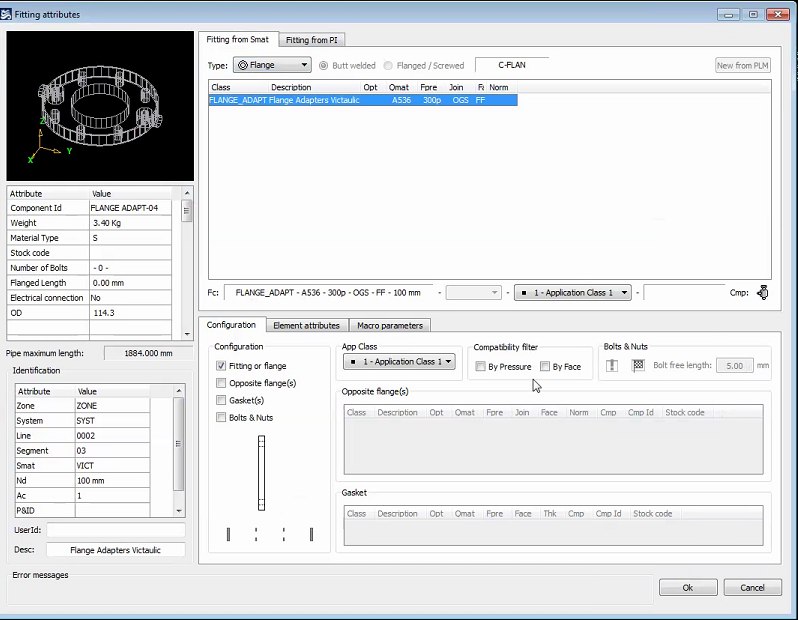
Task: Open the Application Class 1 dropdown beside Fc
Action: (x=573, y=293)
